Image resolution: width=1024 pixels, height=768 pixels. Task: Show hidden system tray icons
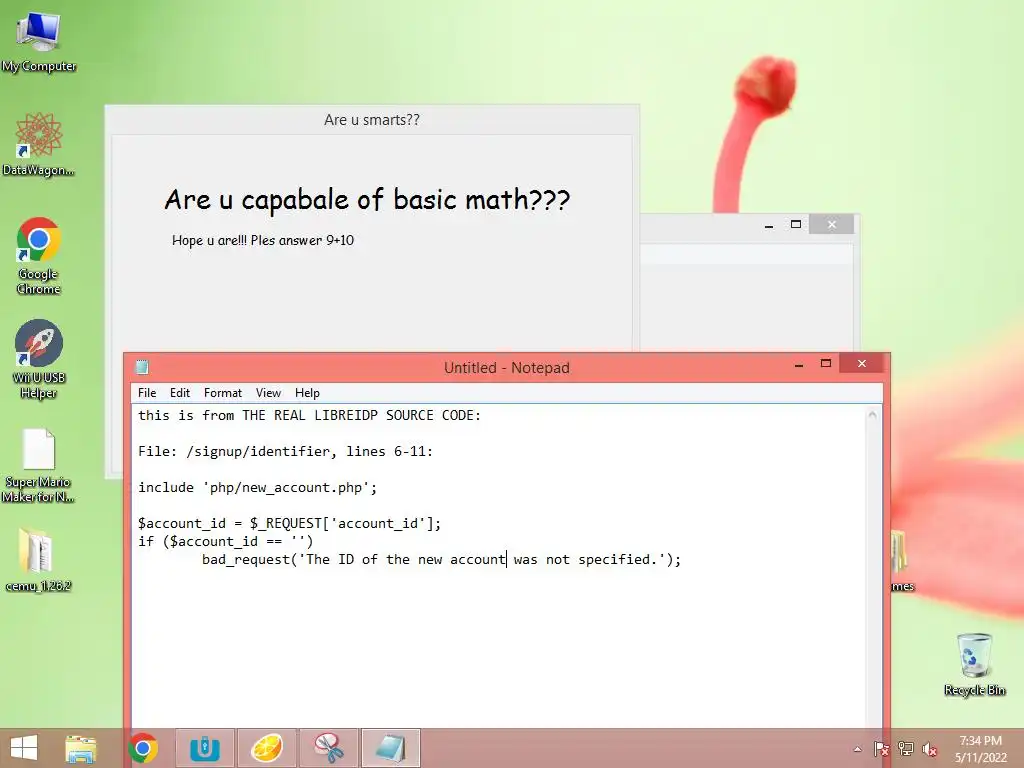click(x=857, y=749)
